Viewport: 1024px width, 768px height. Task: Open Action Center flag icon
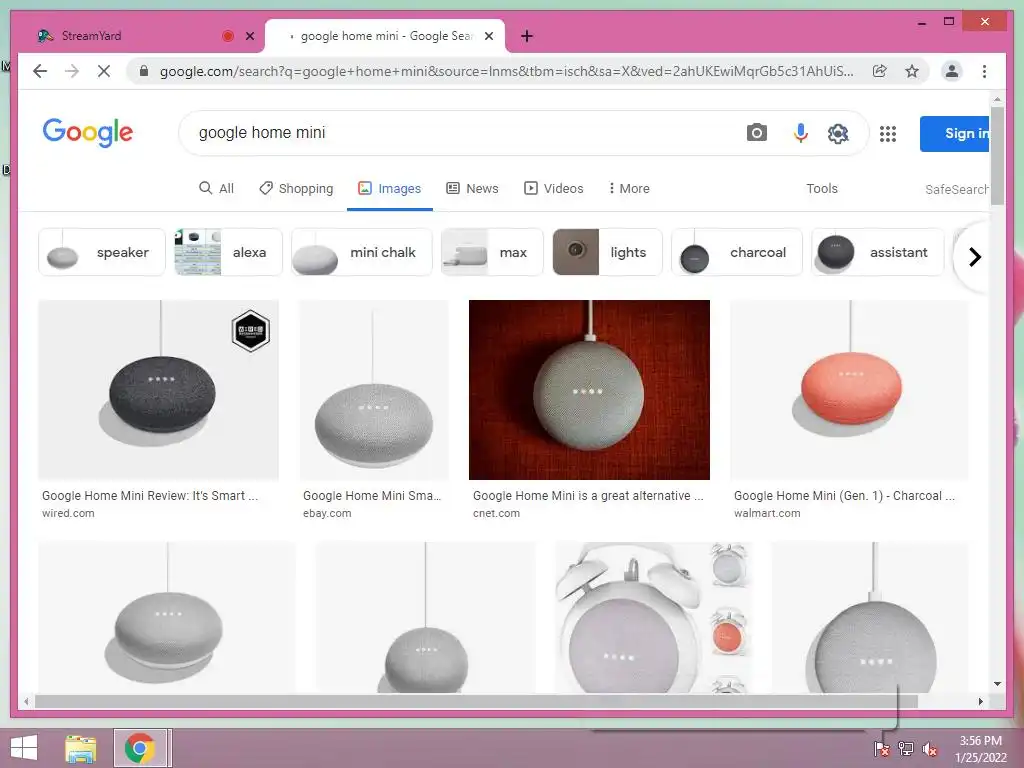pos(882,748)
